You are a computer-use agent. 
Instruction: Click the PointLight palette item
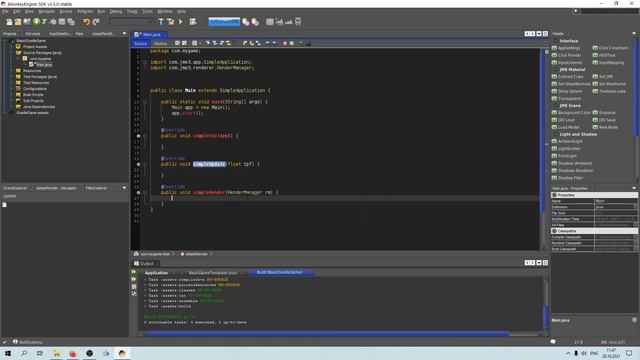pyautogui.click(x=564, y=156)
